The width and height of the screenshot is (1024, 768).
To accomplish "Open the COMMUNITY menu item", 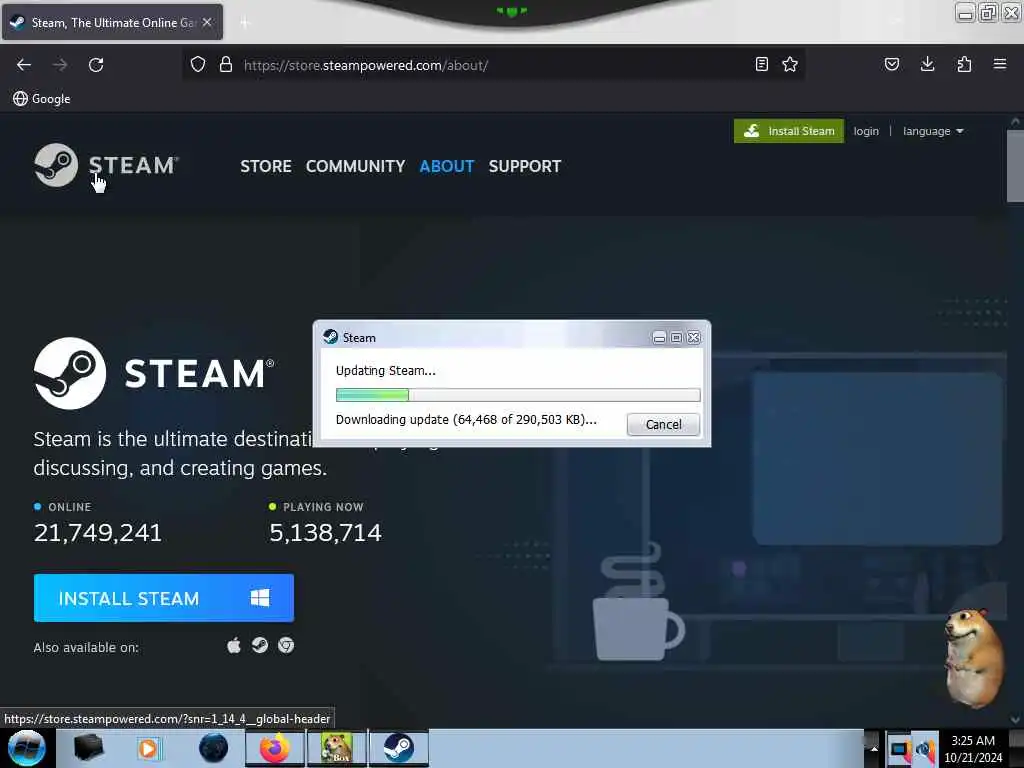I will point(355,167).
